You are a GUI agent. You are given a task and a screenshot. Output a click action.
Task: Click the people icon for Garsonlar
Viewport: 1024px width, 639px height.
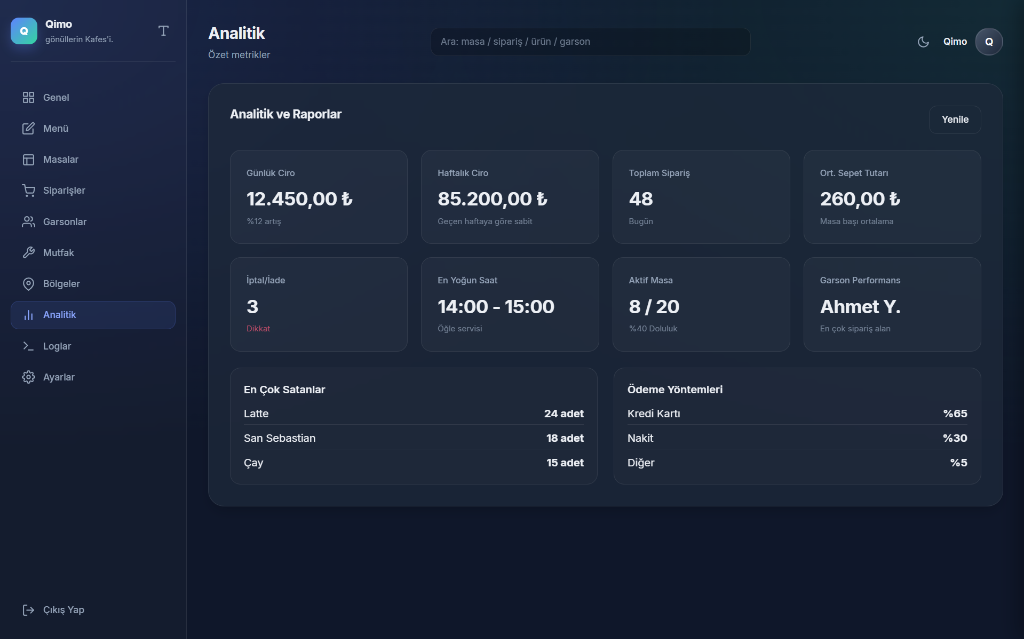[28, 222]
